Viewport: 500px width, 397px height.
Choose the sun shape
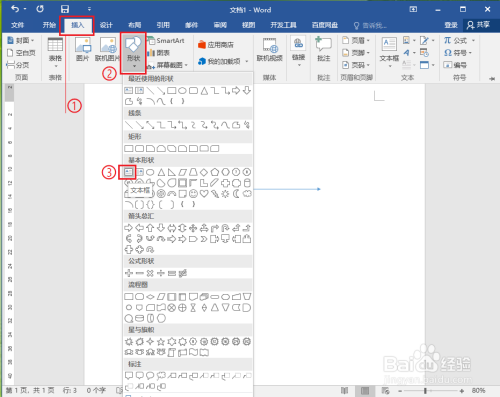tap(225, 194)
